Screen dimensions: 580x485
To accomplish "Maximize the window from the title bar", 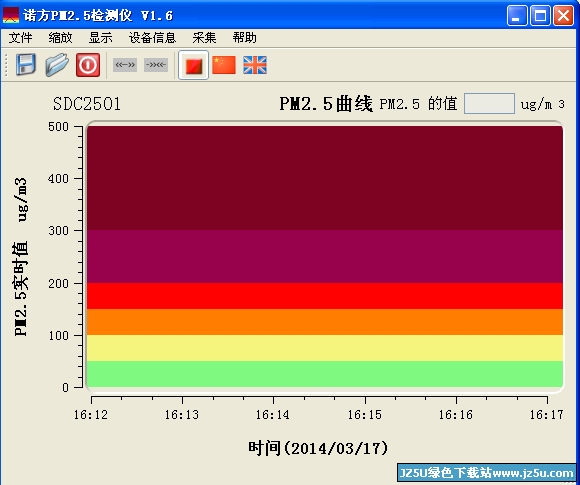I will click(x=540, y=16).
